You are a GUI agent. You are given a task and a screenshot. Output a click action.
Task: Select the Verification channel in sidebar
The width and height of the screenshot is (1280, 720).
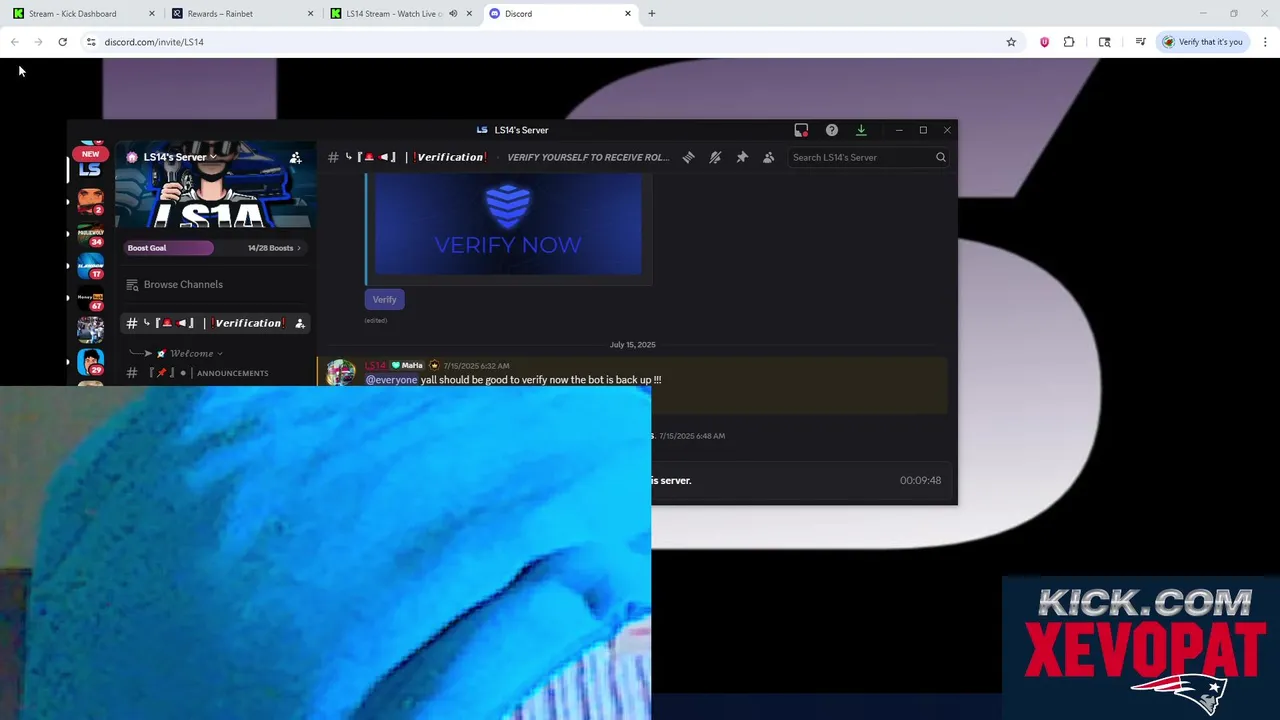click(215, 323)
